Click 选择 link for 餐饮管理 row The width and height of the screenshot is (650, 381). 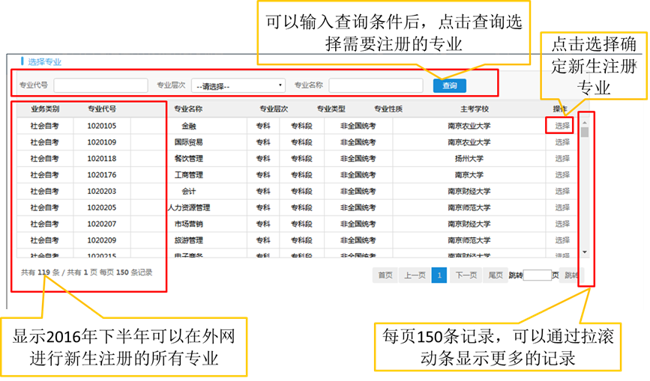(562, 158)
